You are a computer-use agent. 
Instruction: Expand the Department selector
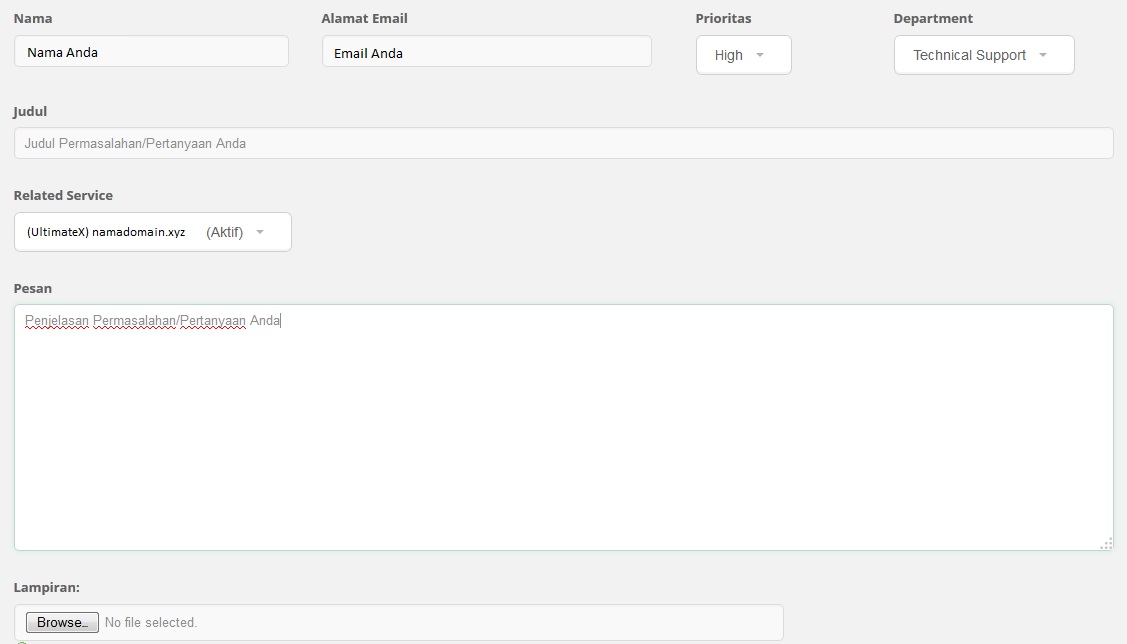983,55
